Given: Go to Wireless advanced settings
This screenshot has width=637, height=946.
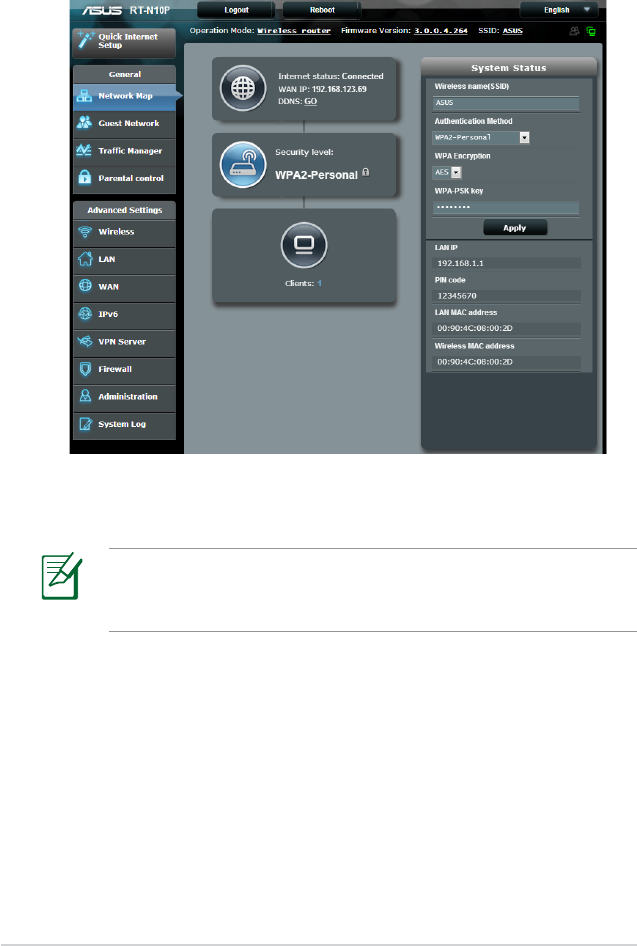Looking at the screenshot, I should coord(125,232).
